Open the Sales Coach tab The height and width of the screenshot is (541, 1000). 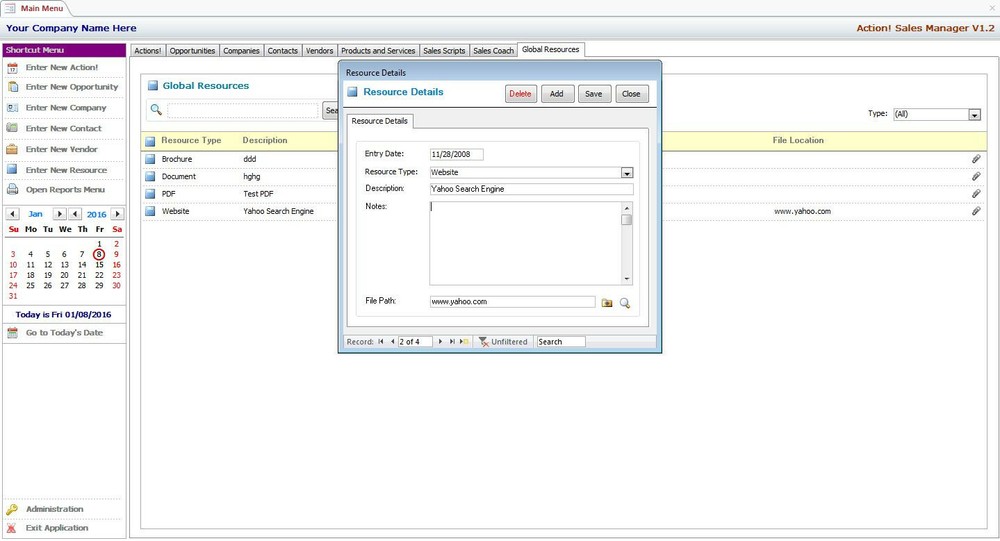(x=493, y=50)
